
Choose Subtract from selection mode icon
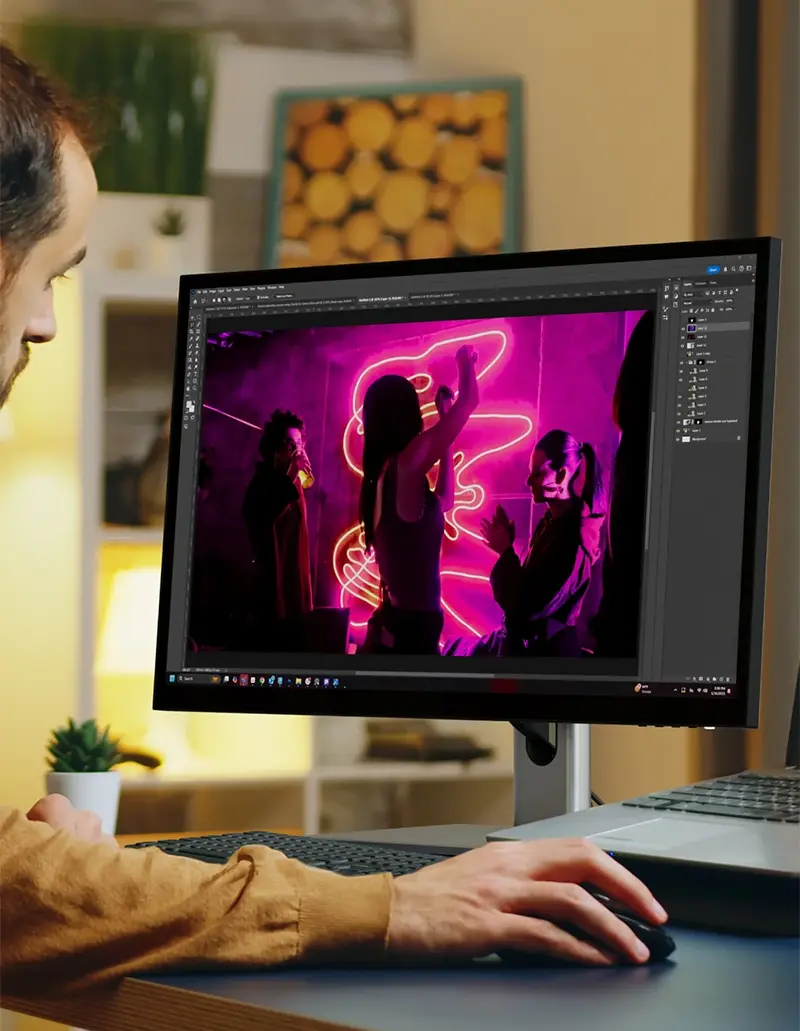[224, 300]
